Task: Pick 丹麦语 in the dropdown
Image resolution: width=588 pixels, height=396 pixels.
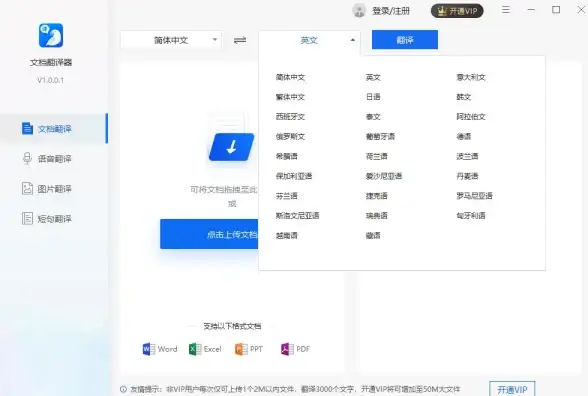Action: [x=467, y=176]
